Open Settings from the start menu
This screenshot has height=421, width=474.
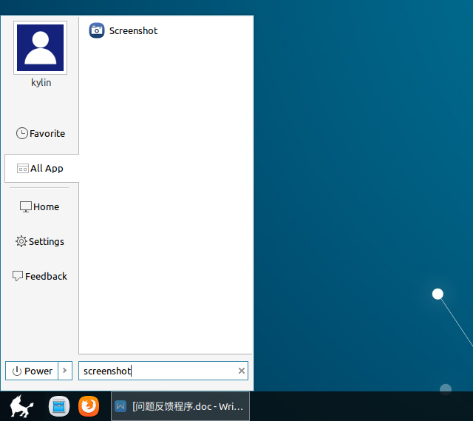40,241
